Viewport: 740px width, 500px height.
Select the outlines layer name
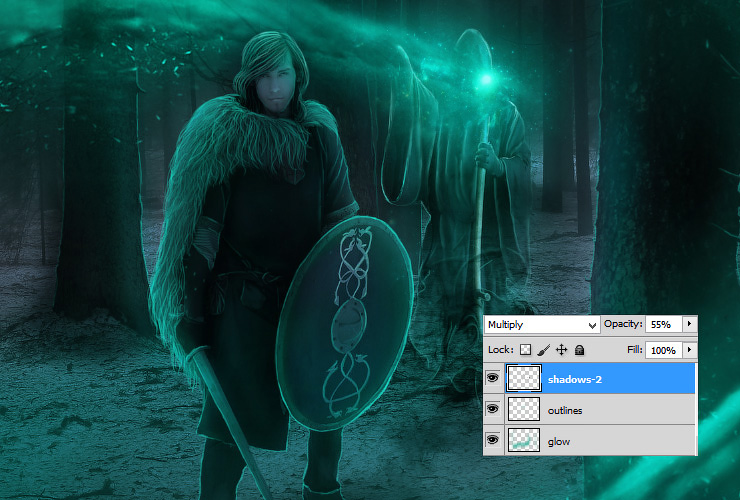click(565, 410)
